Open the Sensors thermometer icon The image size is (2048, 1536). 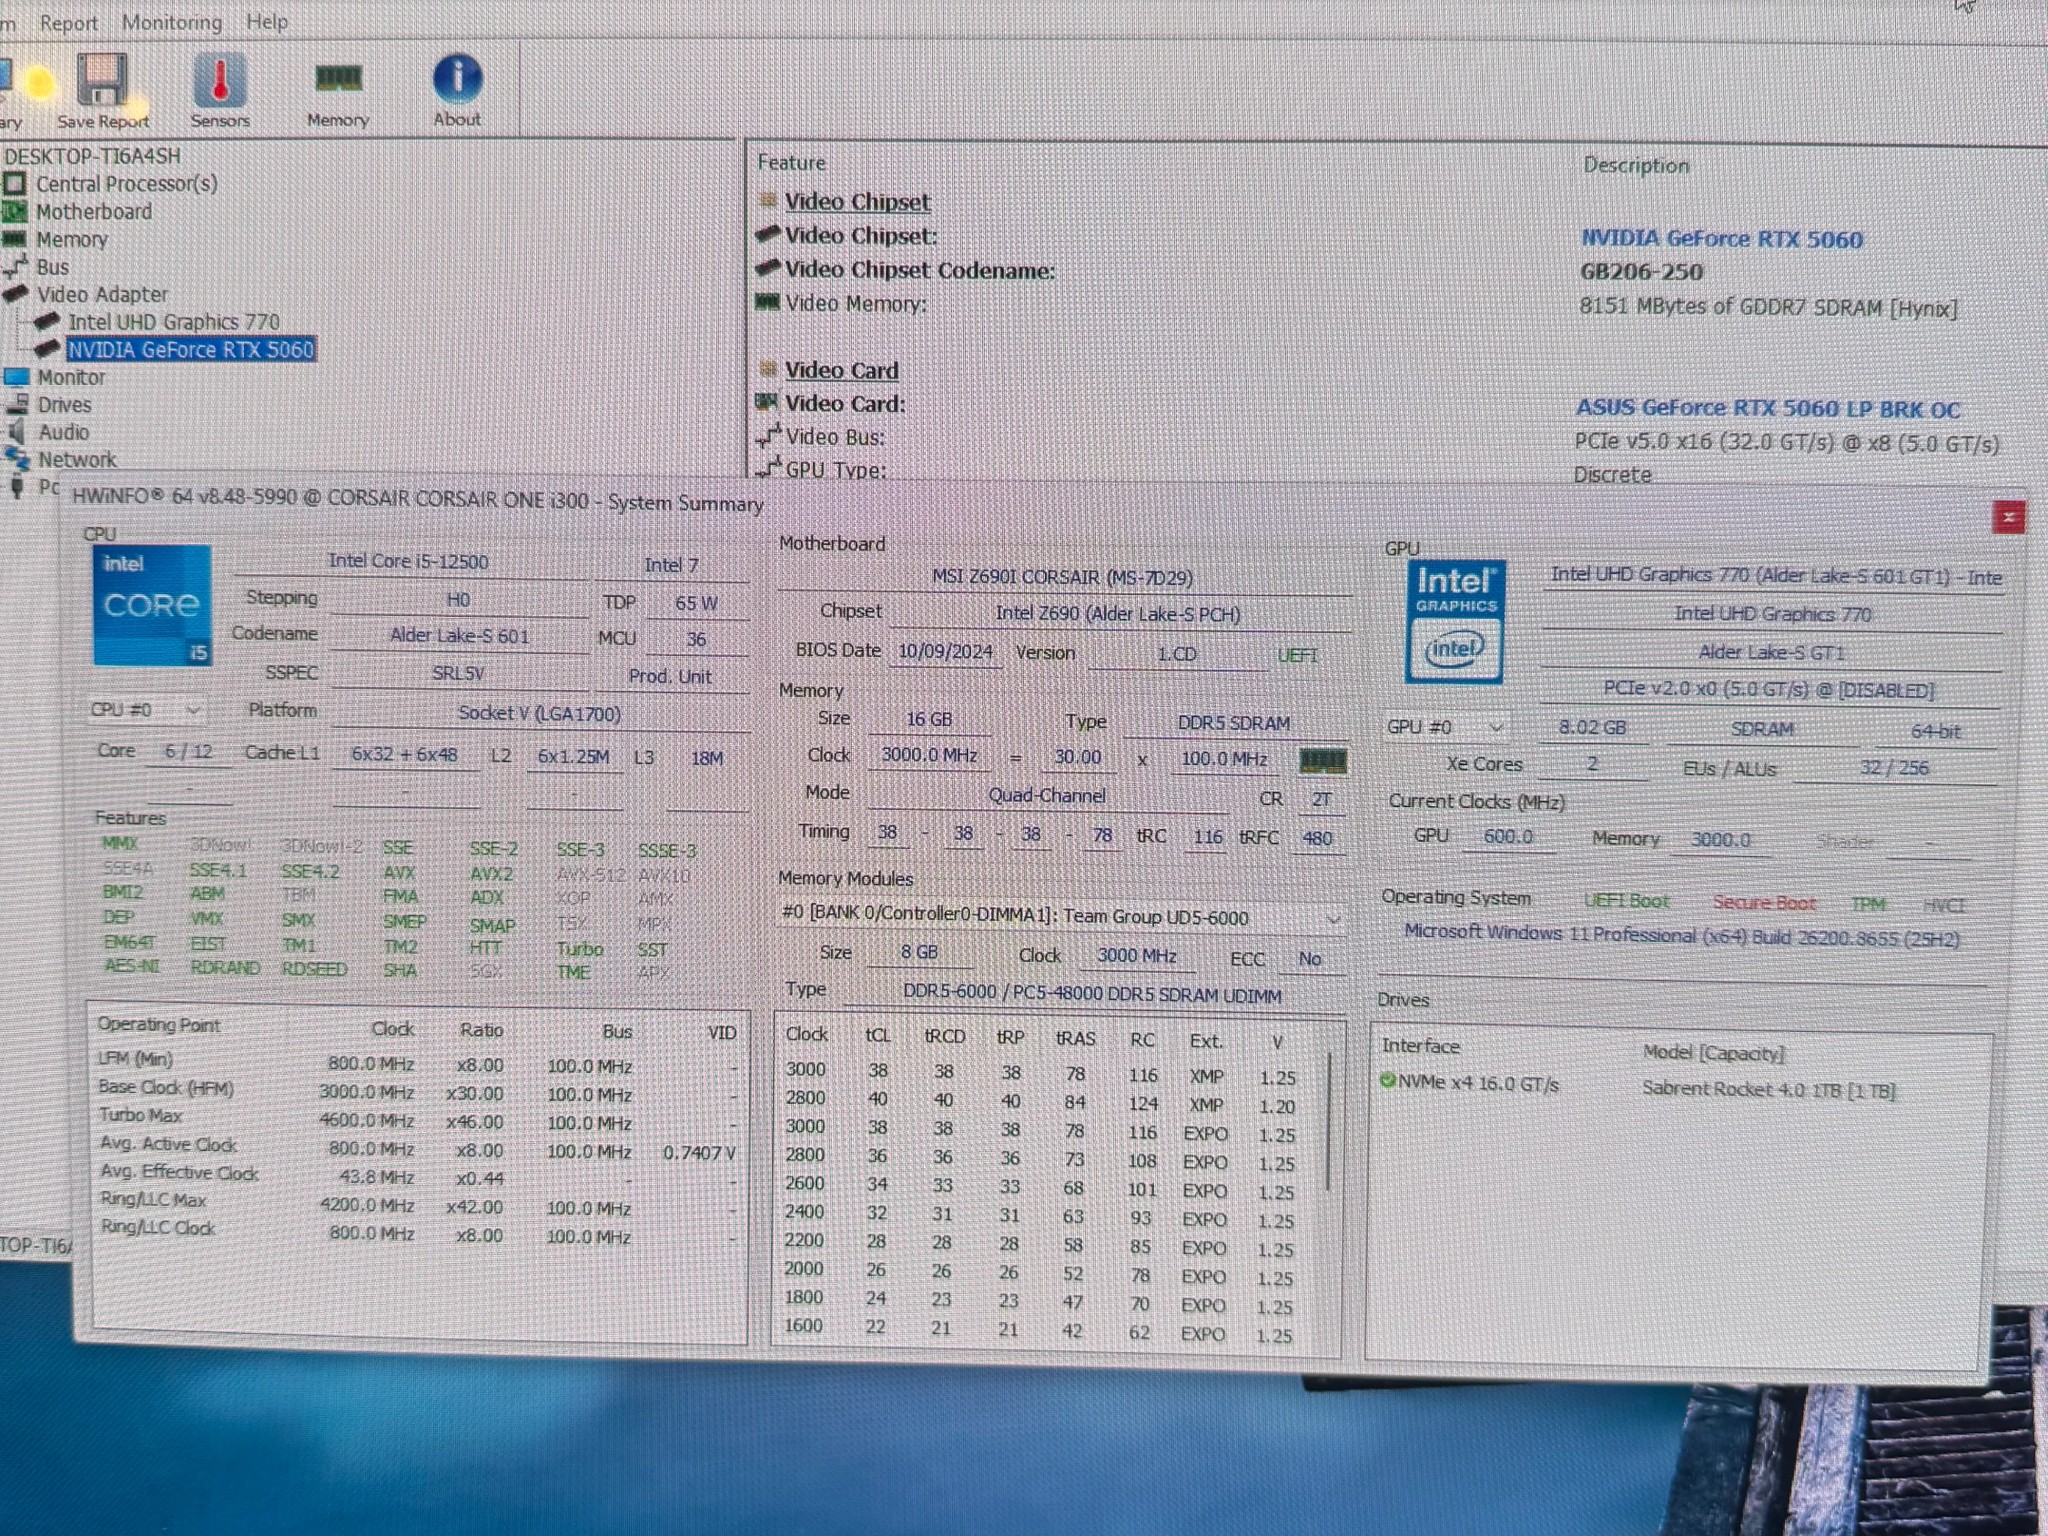(220, 80)
